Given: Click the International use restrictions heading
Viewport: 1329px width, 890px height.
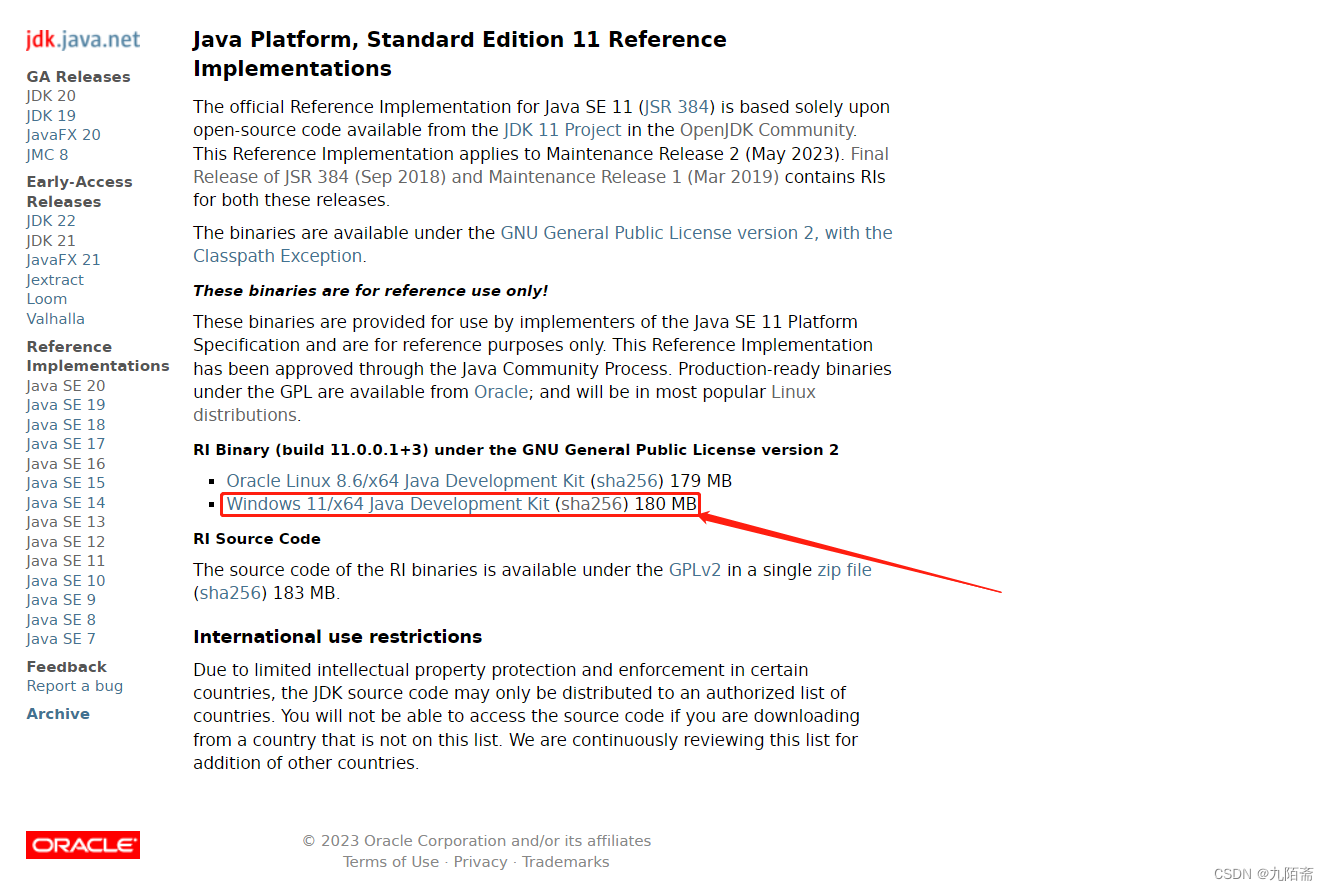Looking at the screenshot, I should 337,637.
